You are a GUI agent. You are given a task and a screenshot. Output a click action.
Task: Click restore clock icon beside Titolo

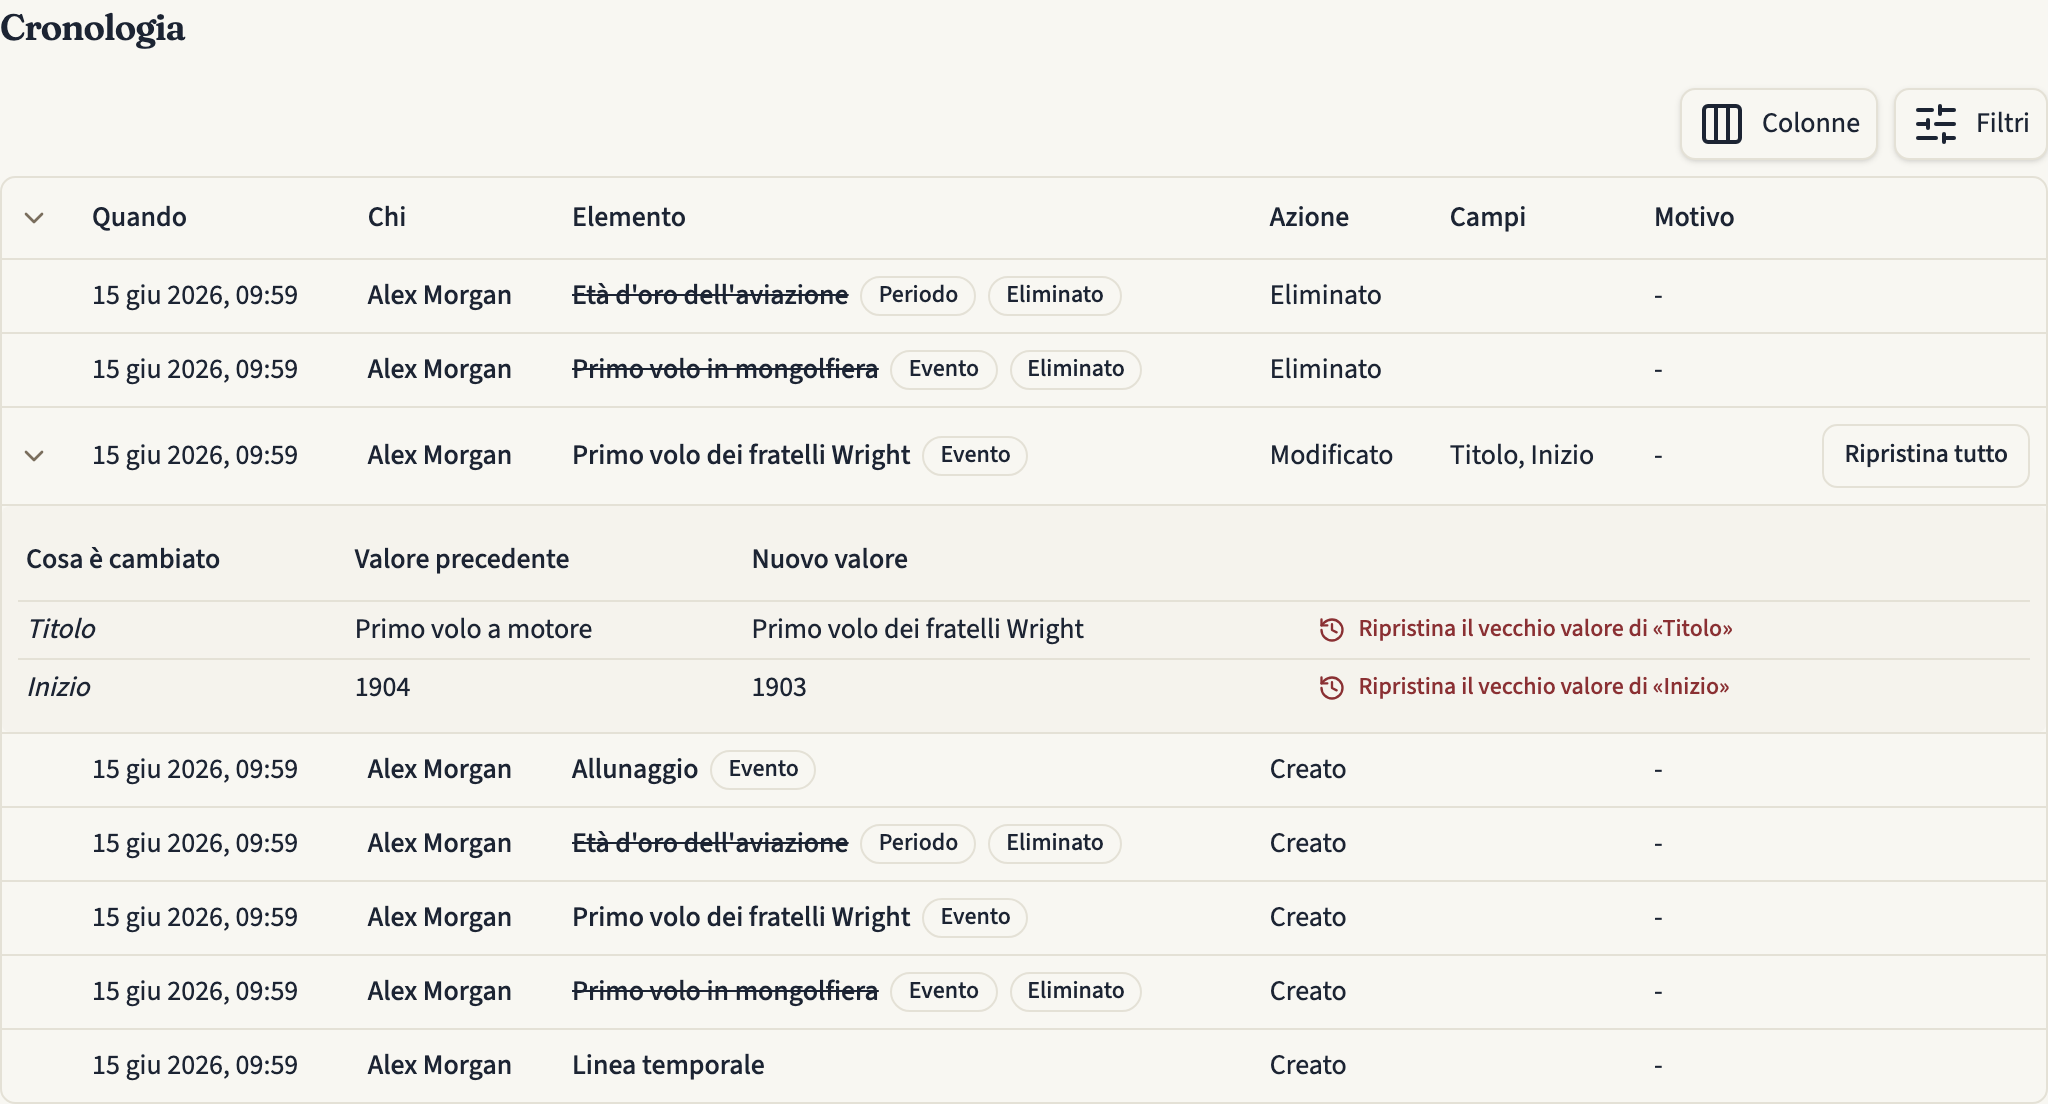pos(1331,629)
